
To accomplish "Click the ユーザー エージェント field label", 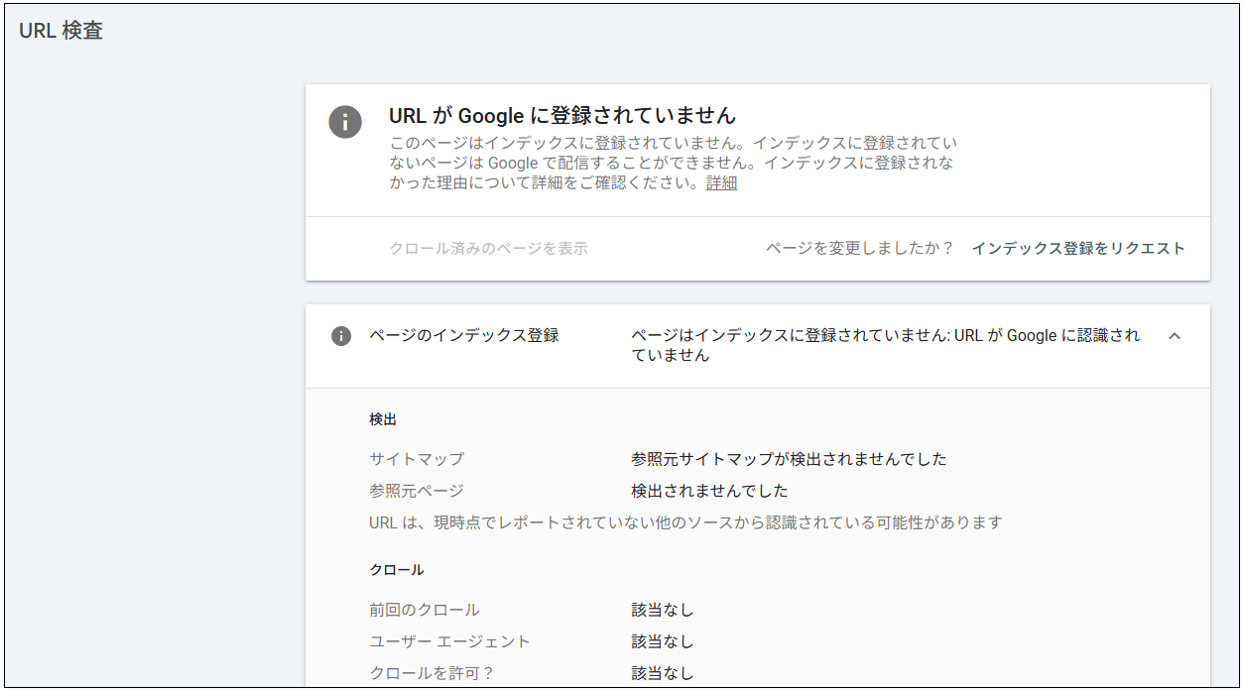I will point(449,642).
